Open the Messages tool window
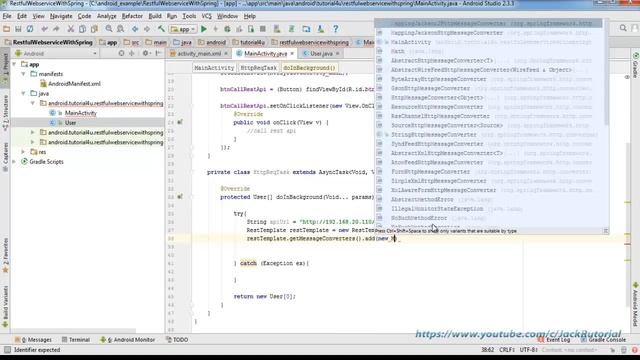Image resolution: width=640 pixels, height=360 pixels. (33, 340)
